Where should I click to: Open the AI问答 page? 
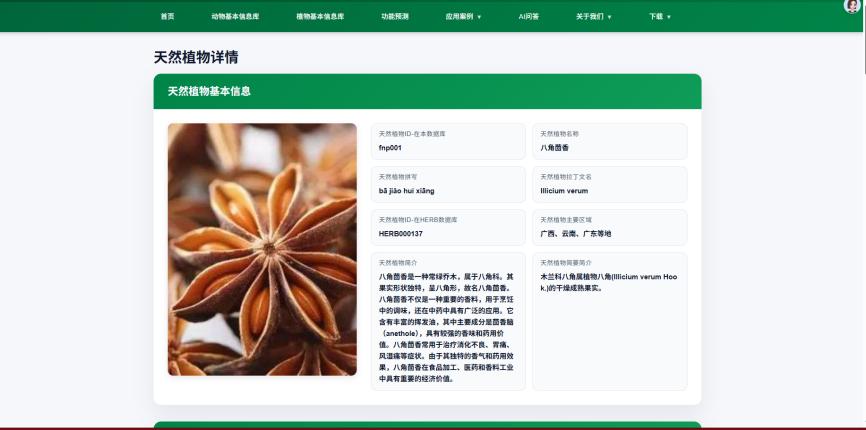point(528,17)
